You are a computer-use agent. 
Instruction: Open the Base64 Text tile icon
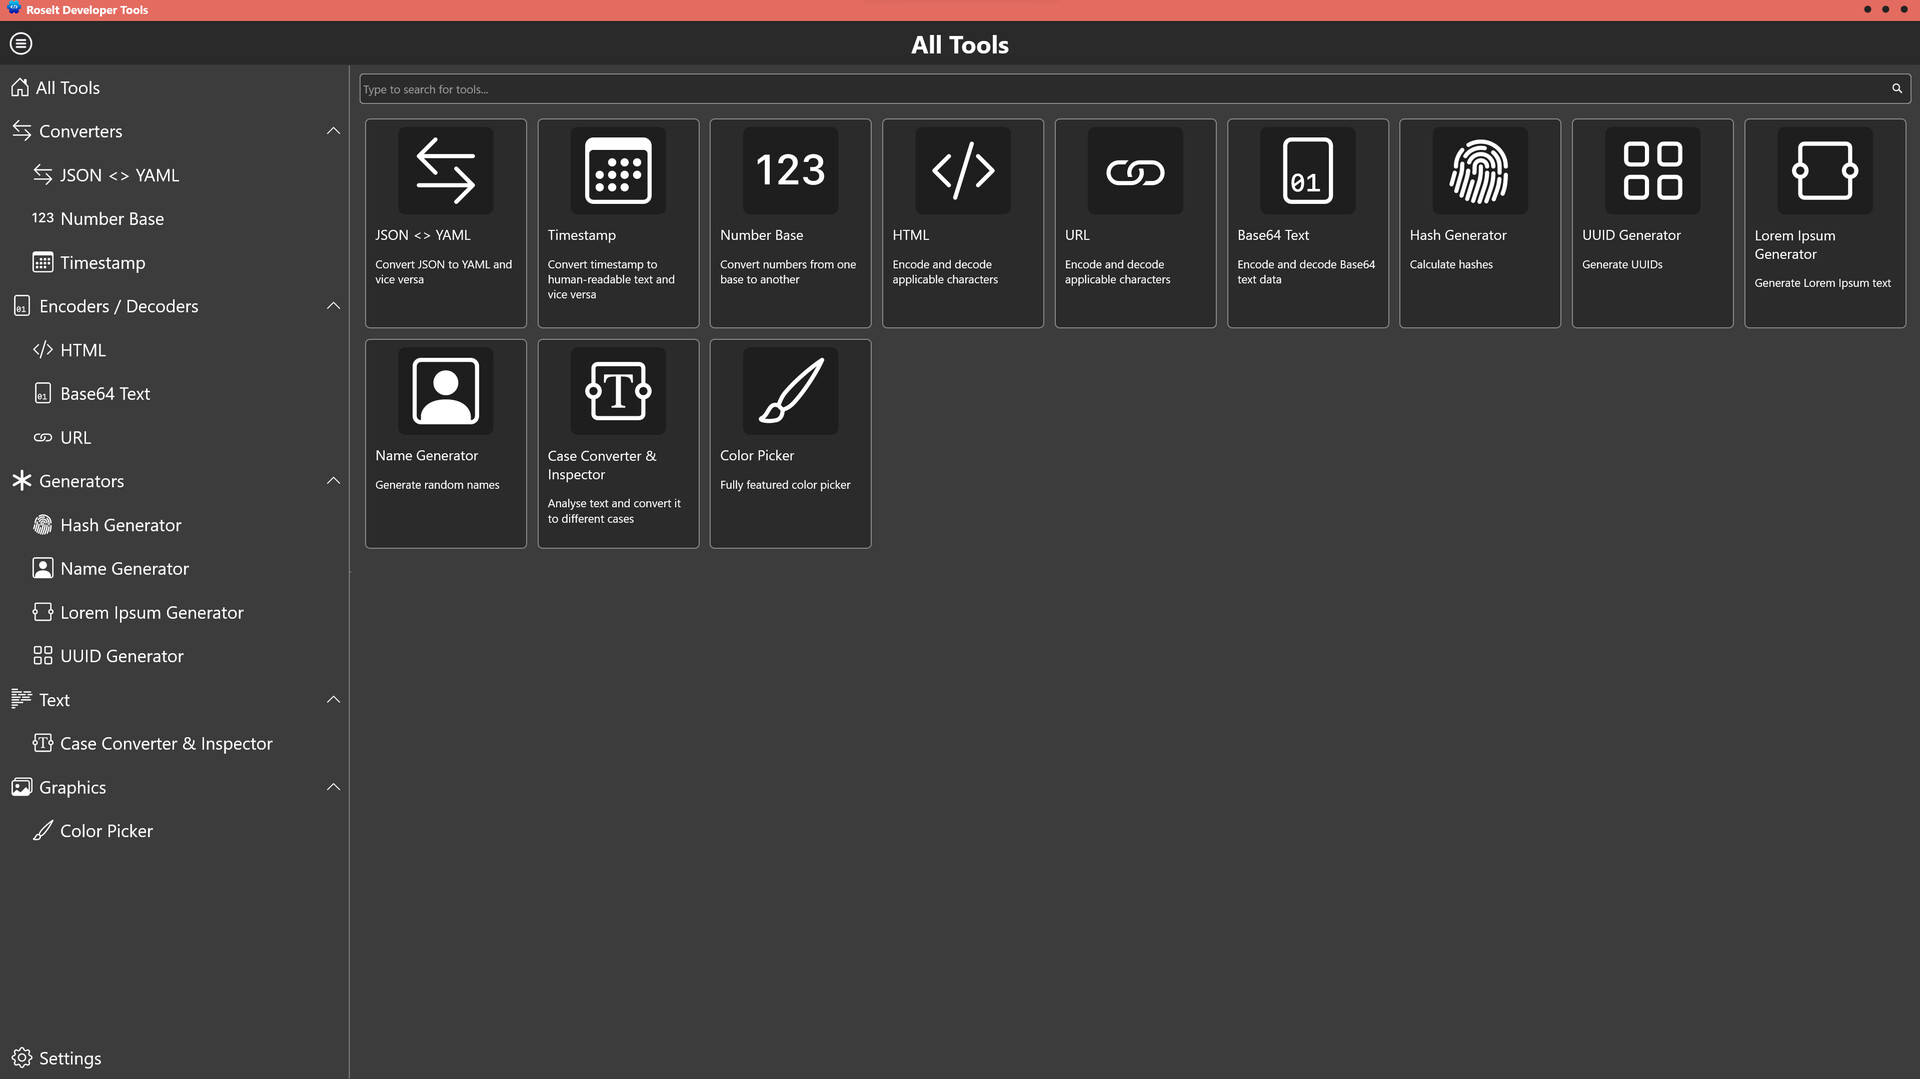tap(1307, 171)
